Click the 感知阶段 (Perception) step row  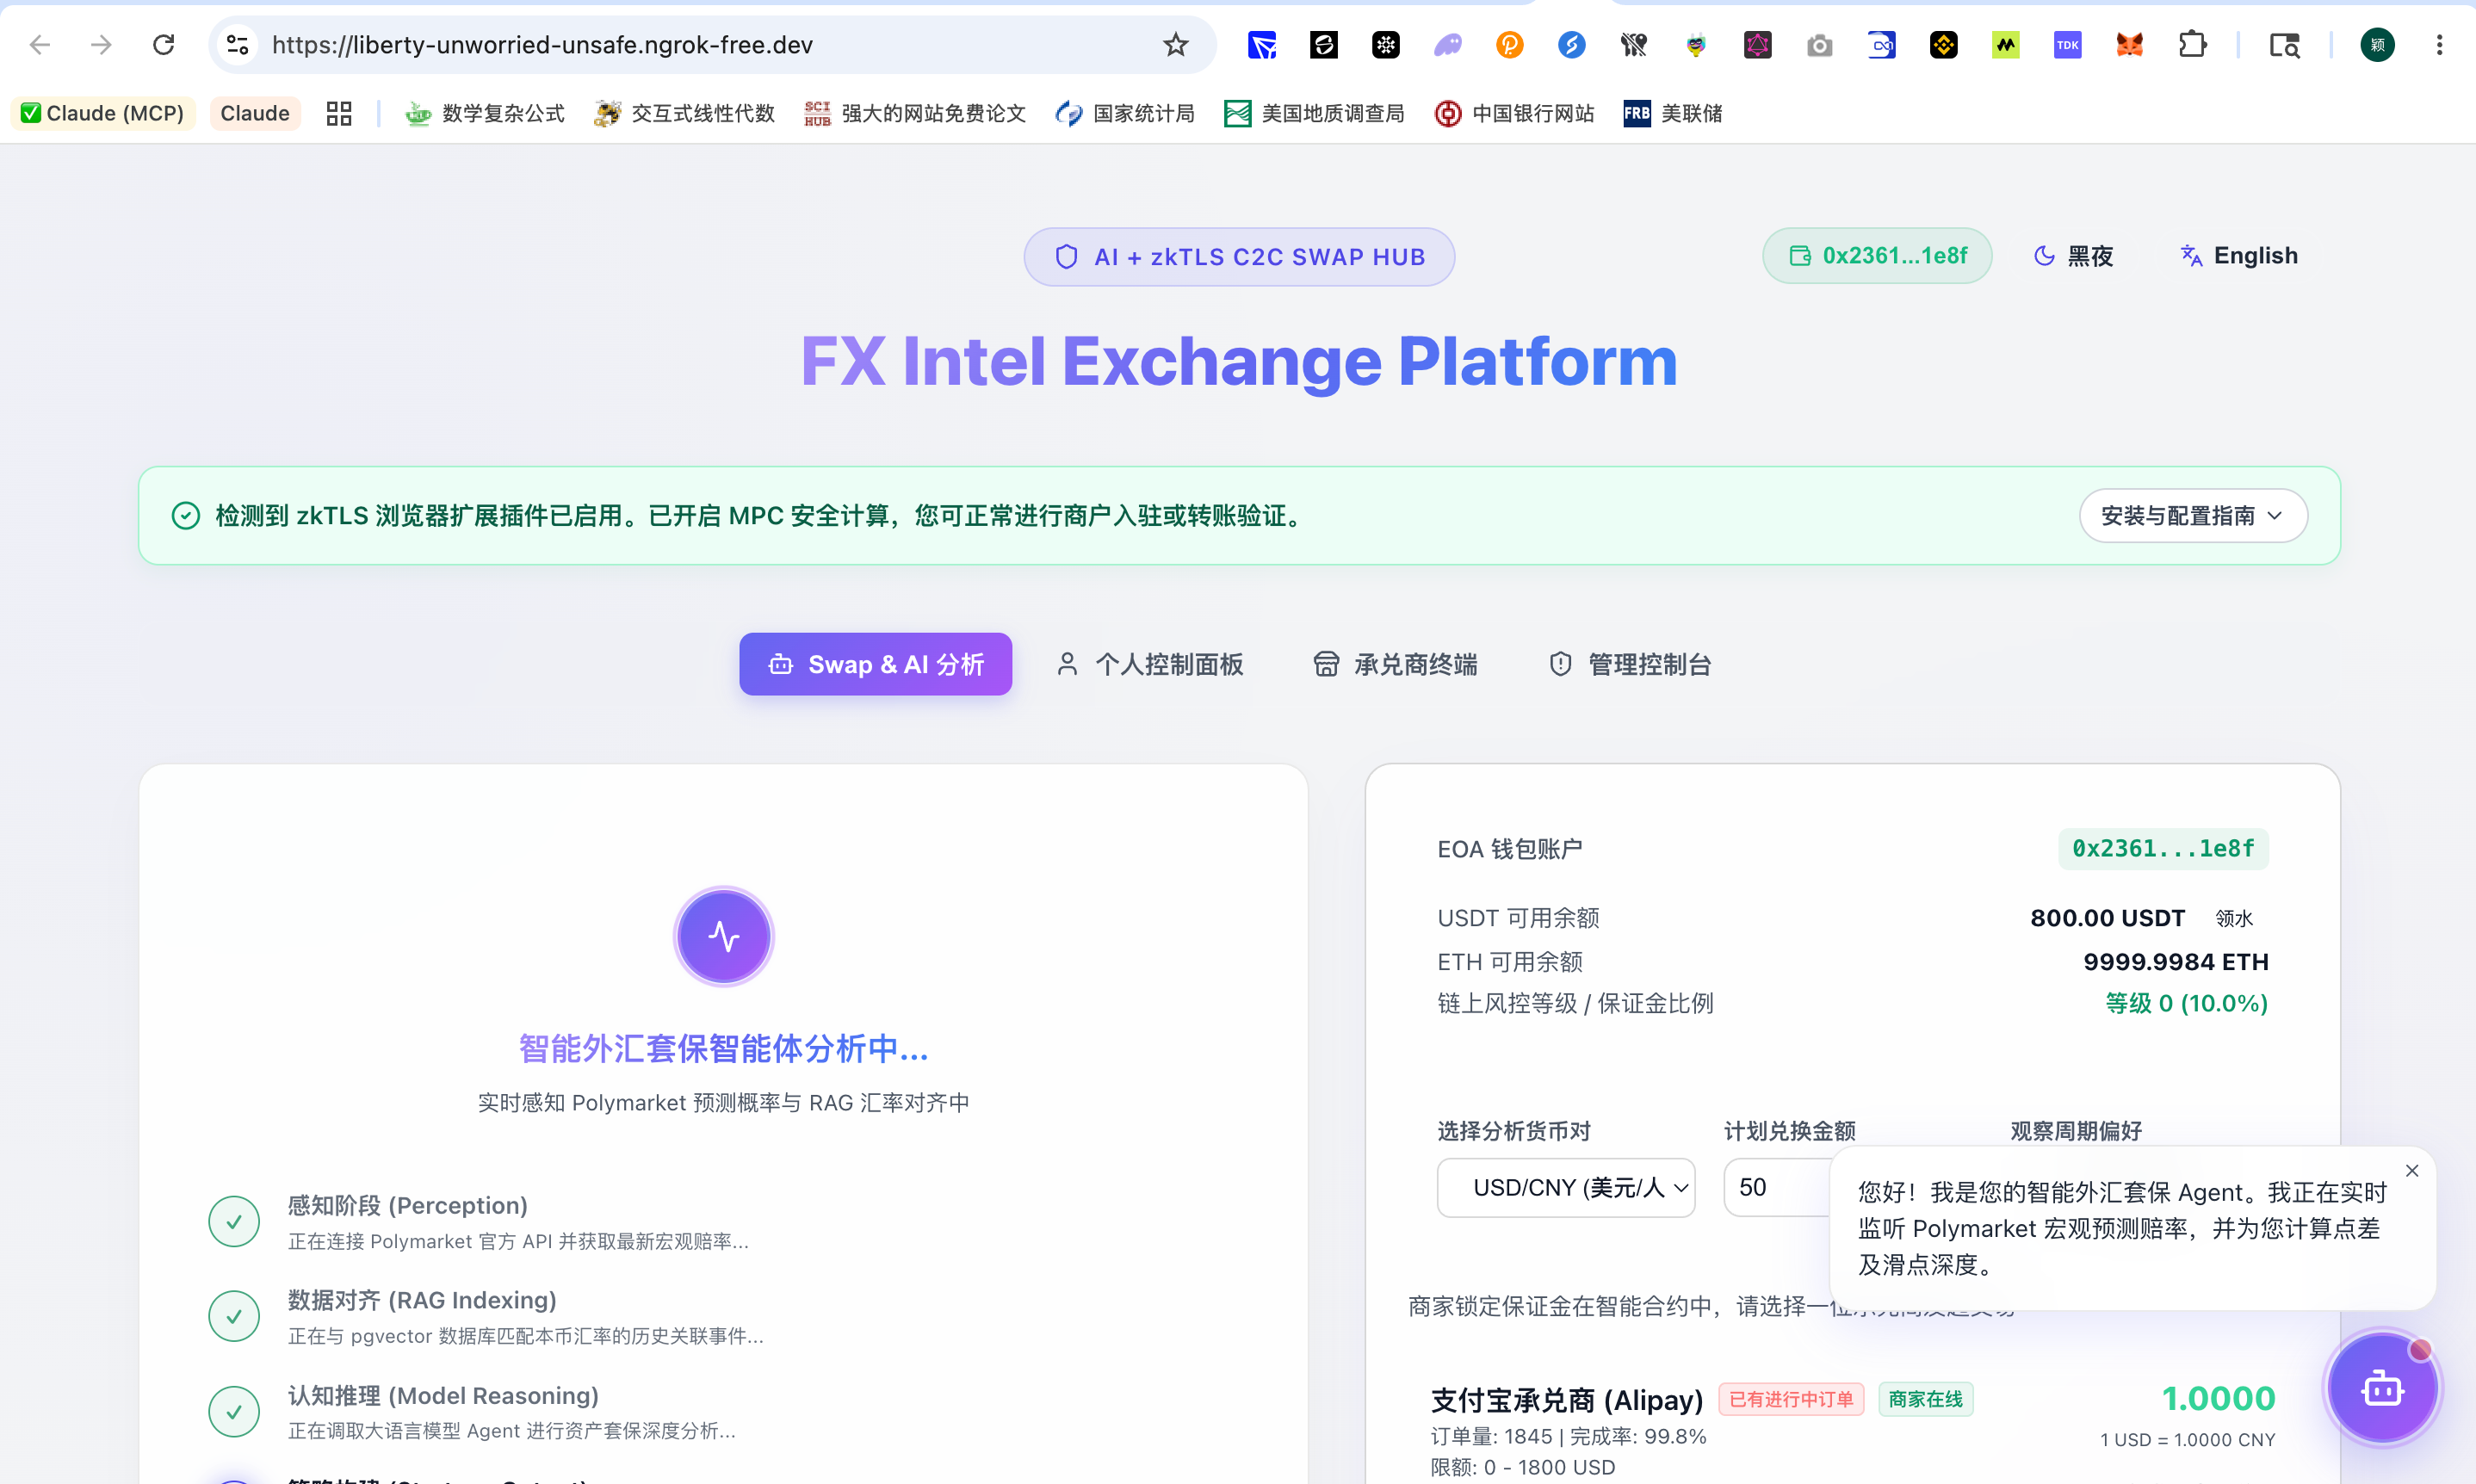[x=724, y=1222]
